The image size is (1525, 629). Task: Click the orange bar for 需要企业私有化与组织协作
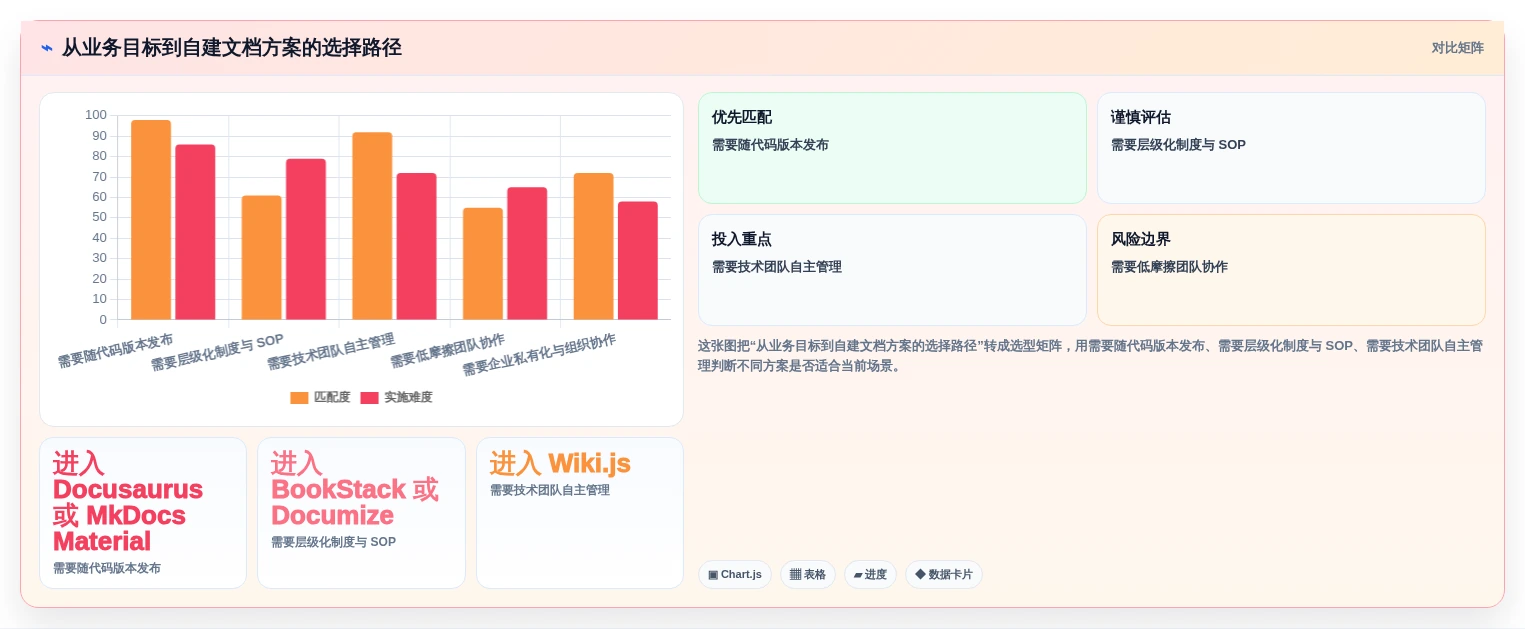coord(593,246)
